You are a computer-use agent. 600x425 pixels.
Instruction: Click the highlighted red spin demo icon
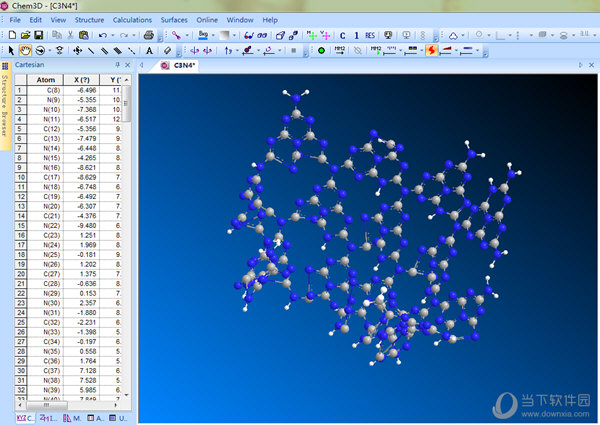pos(432,50)
